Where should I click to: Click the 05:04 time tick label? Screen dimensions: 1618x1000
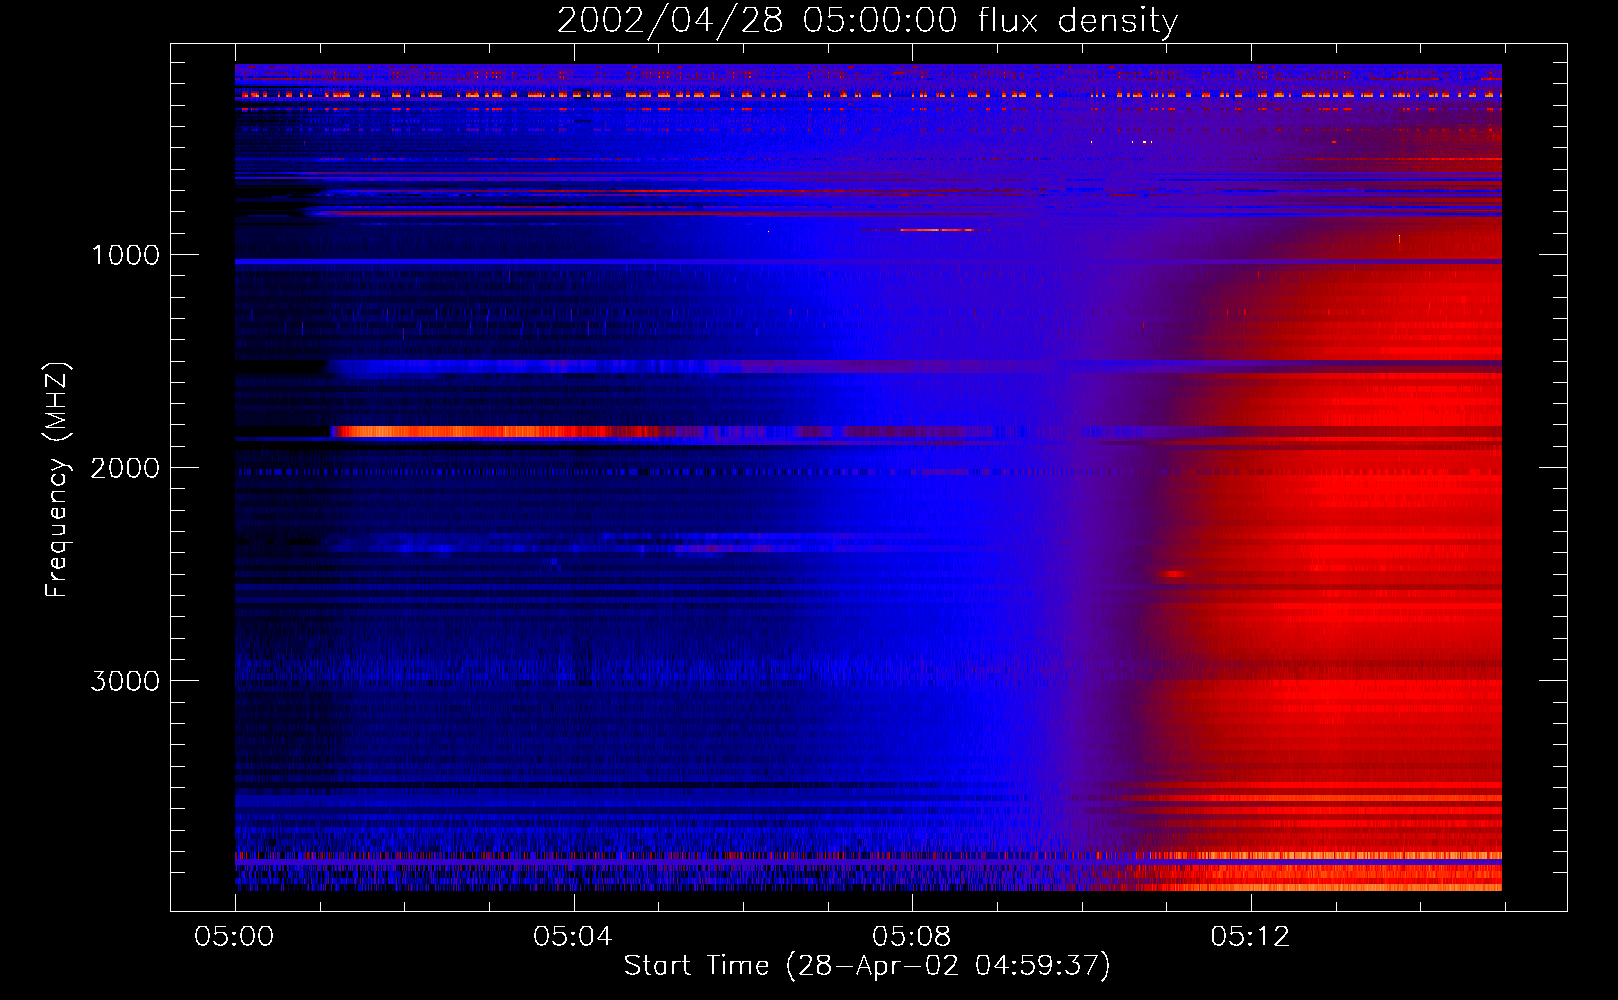[x=573, y=937]
